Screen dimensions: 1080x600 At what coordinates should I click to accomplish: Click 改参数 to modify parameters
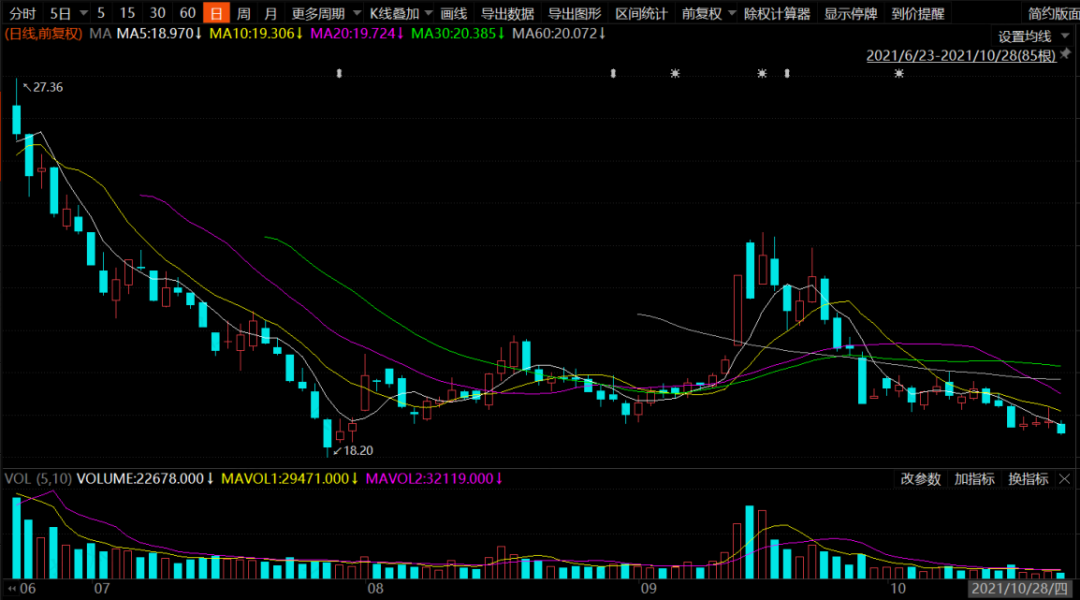pyautogui.click(x=921, y=479)
